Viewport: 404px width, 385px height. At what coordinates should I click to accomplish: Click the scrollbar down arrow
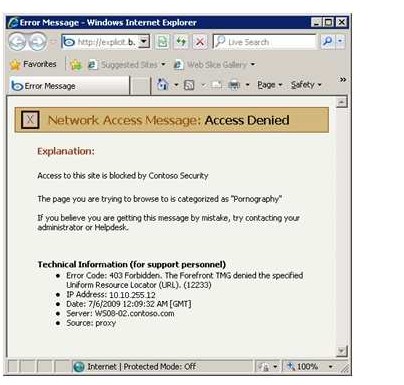pos(342,351)
